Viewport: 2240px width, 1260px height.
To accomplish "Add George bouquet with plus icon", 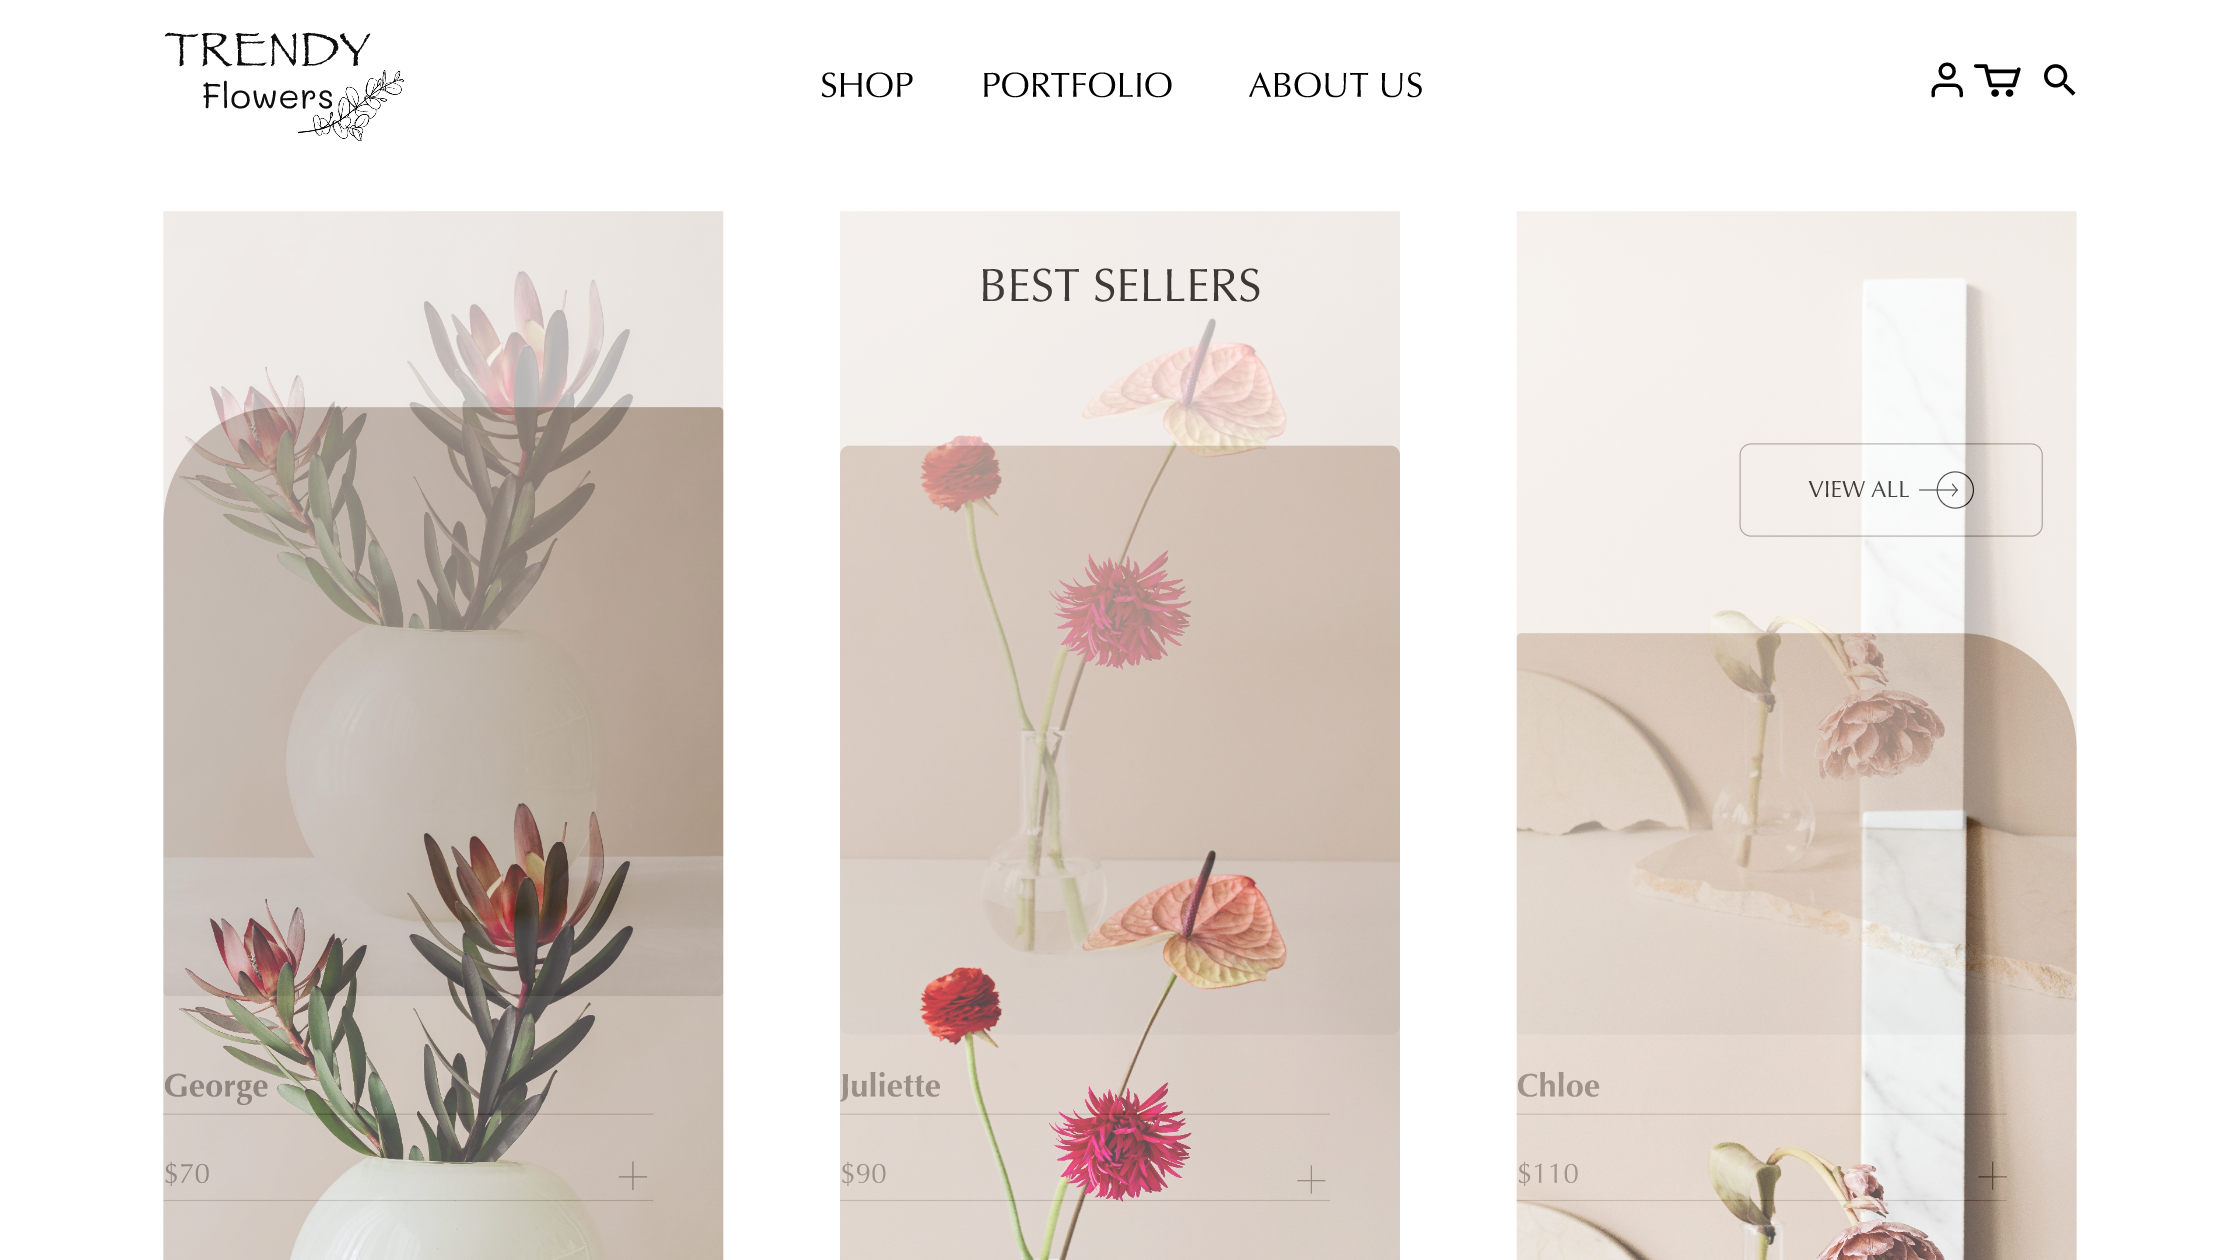I will pyautogui.click(x=632, y=1175).
